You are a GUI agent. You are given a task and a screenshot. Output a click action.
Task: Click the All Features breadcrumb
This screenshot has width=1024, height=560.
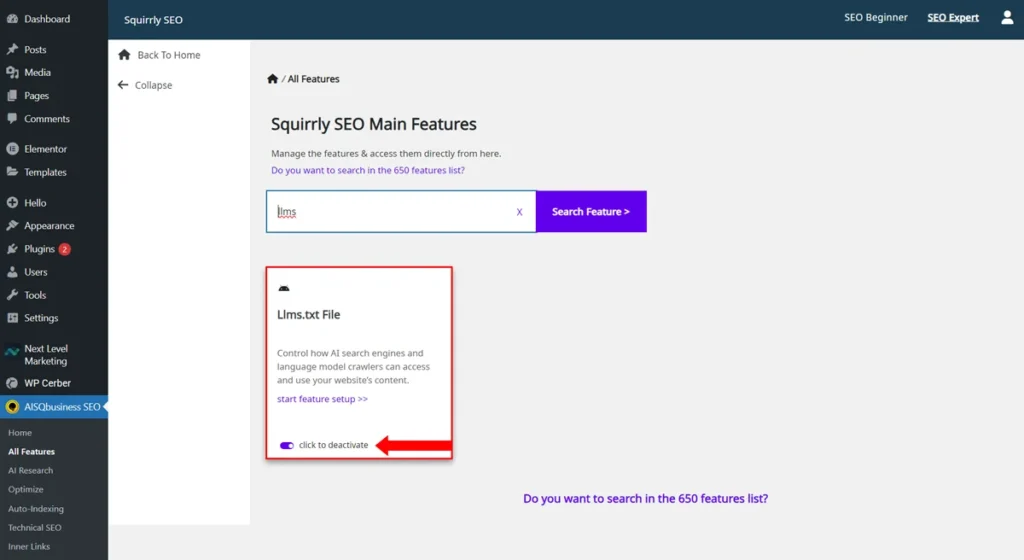[x=313, y=79]
